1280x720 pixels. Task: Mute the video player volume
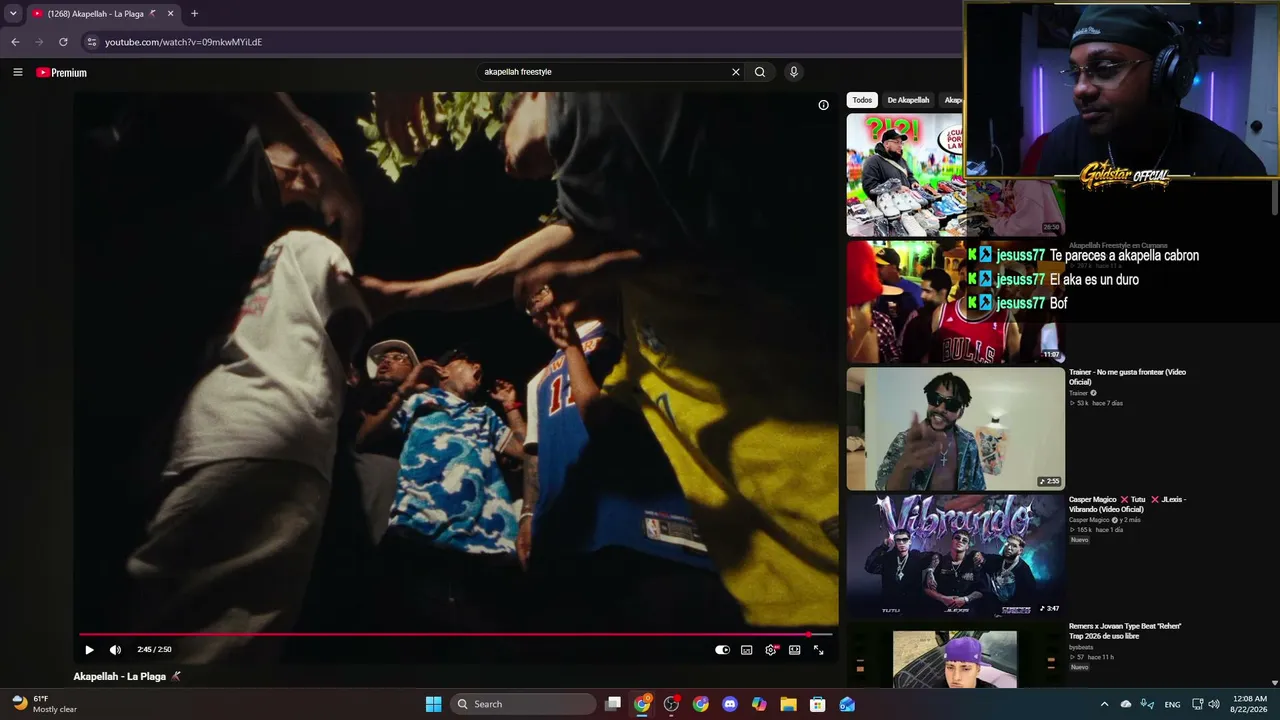tap(115, 650)
